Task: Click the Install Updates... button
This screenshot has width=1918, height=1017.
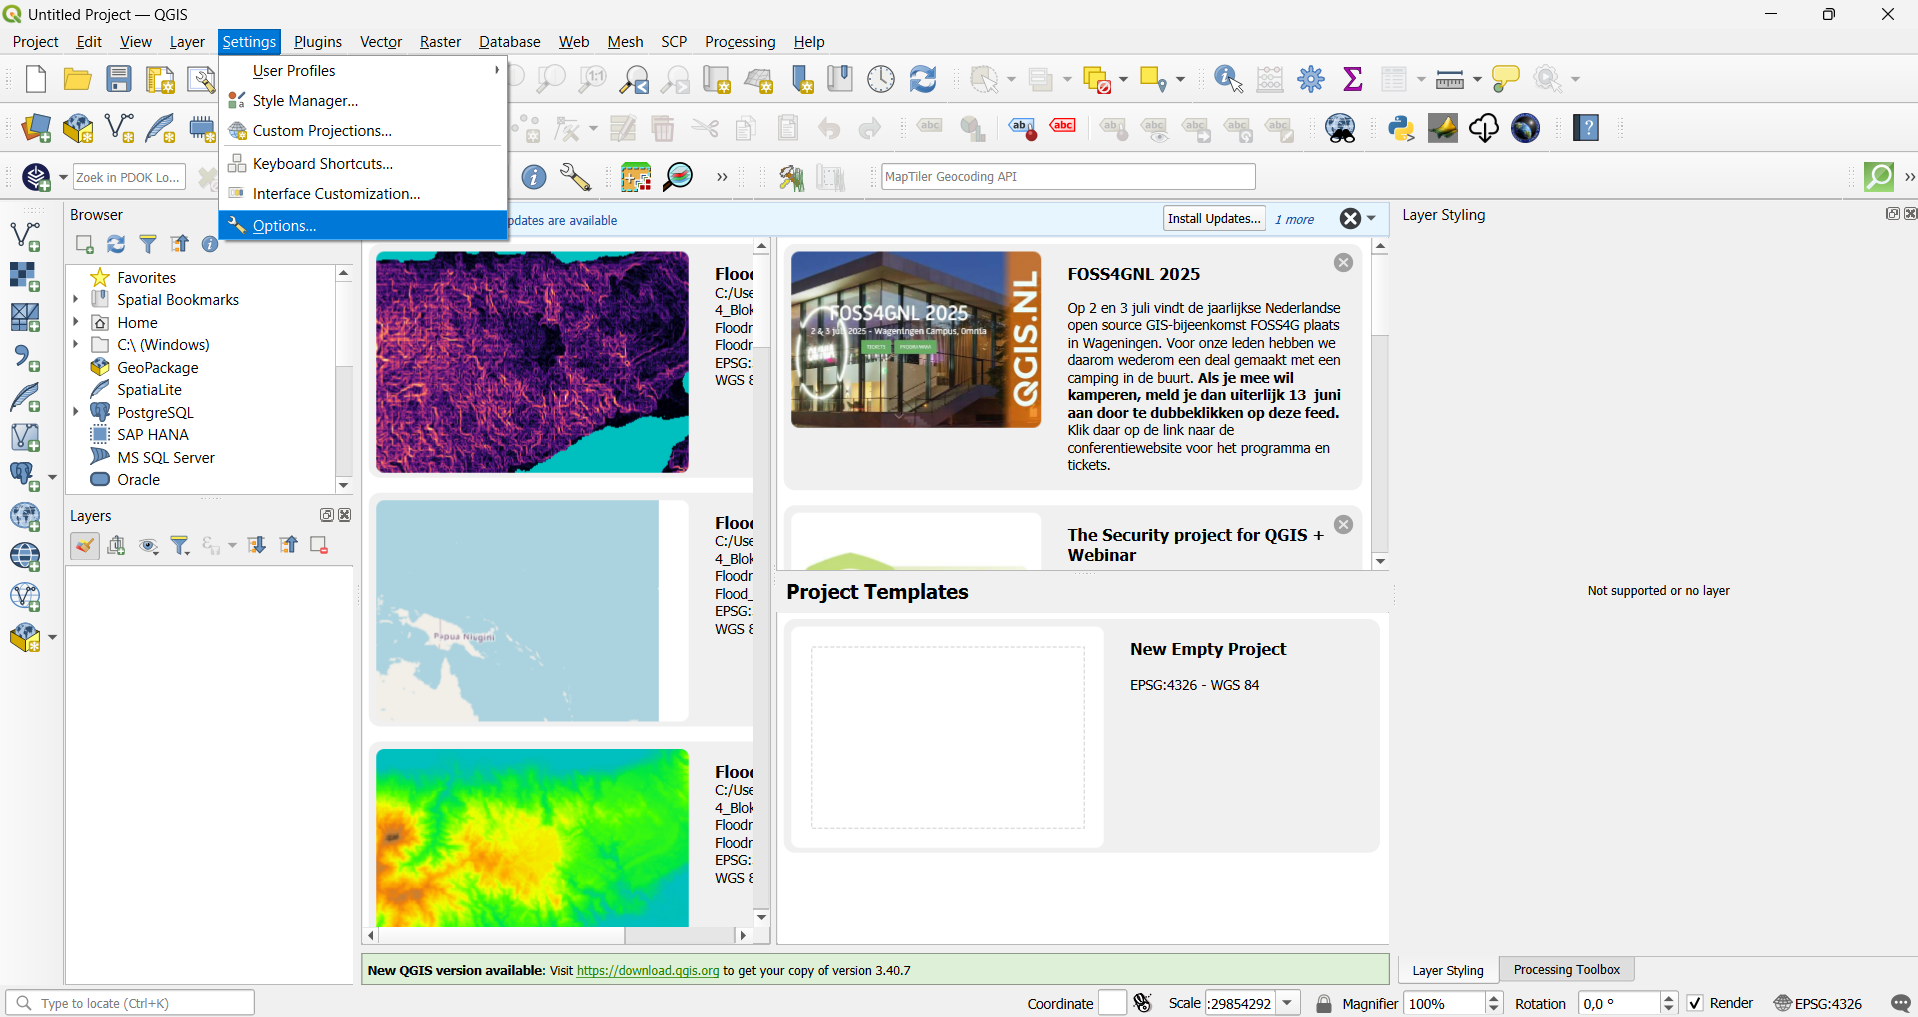Action: click(1214, 219)
